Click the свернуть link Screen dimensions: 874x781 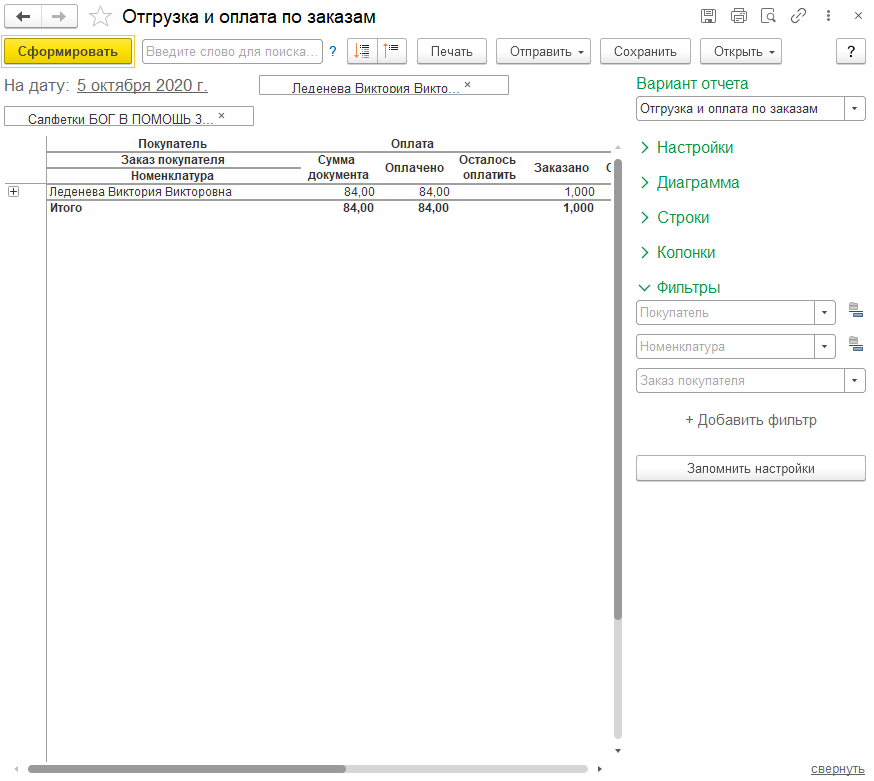(x=837, y=769)
